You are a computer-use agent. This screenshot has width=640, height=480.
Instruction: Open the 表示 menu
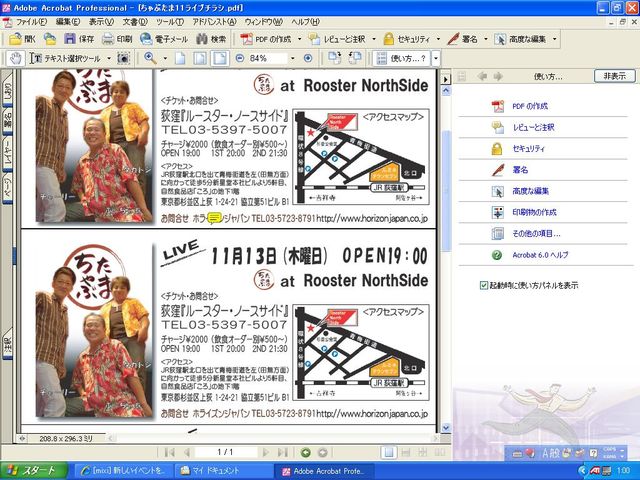101,22
